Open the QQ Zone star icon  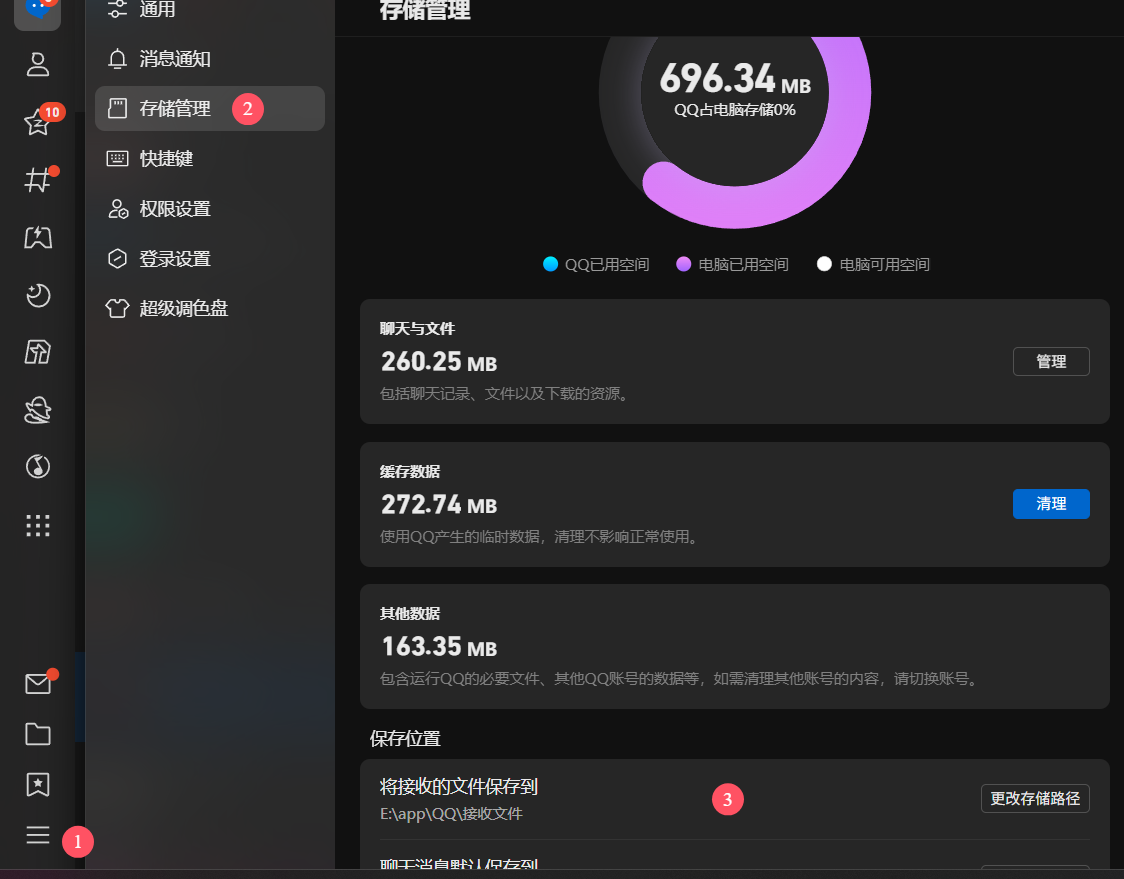pos(37,122)
